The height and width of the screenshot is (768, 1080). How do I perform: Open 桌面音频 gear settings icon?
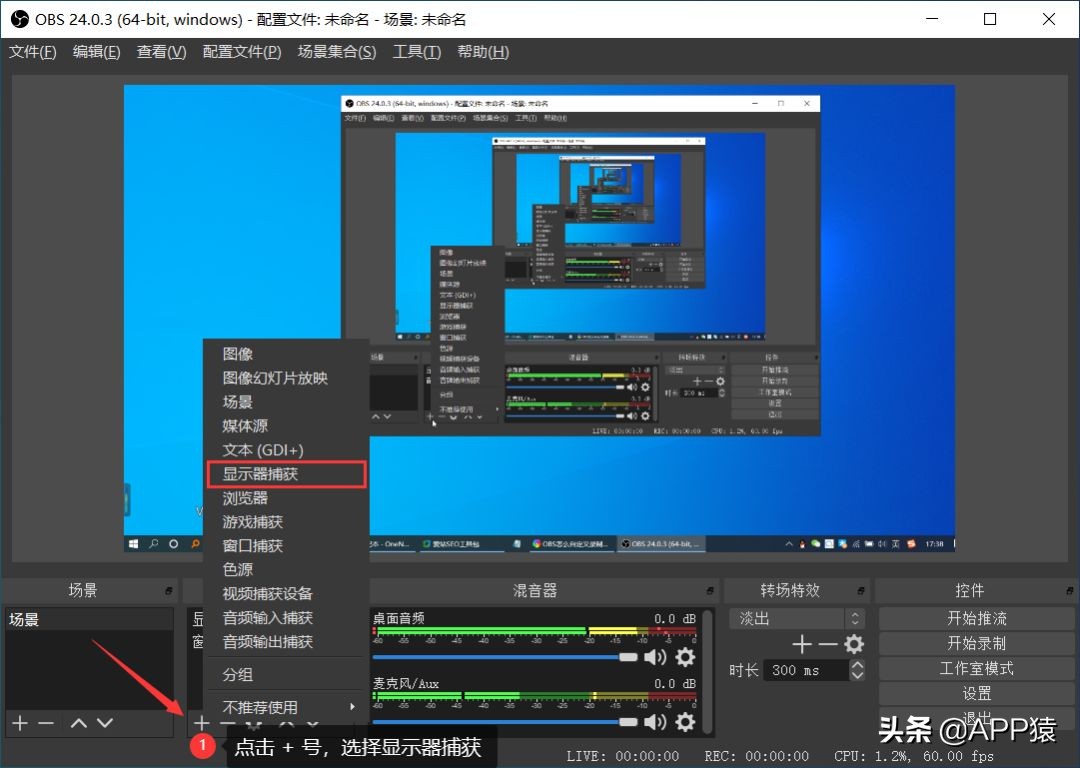tap(685, 657)
